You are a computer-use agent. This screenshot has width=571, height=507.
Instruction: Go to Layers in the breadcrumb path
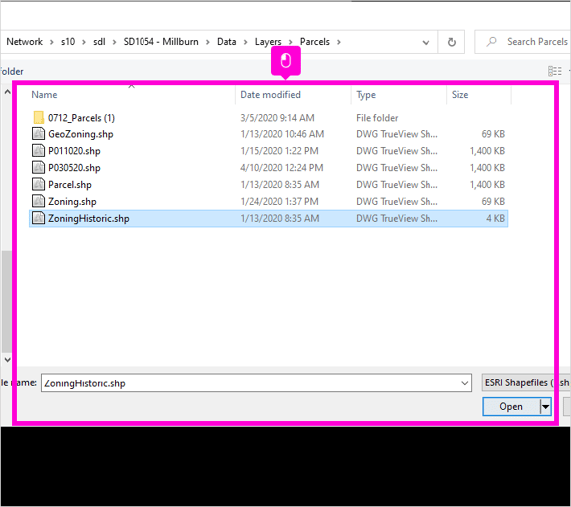coord(268,42)
